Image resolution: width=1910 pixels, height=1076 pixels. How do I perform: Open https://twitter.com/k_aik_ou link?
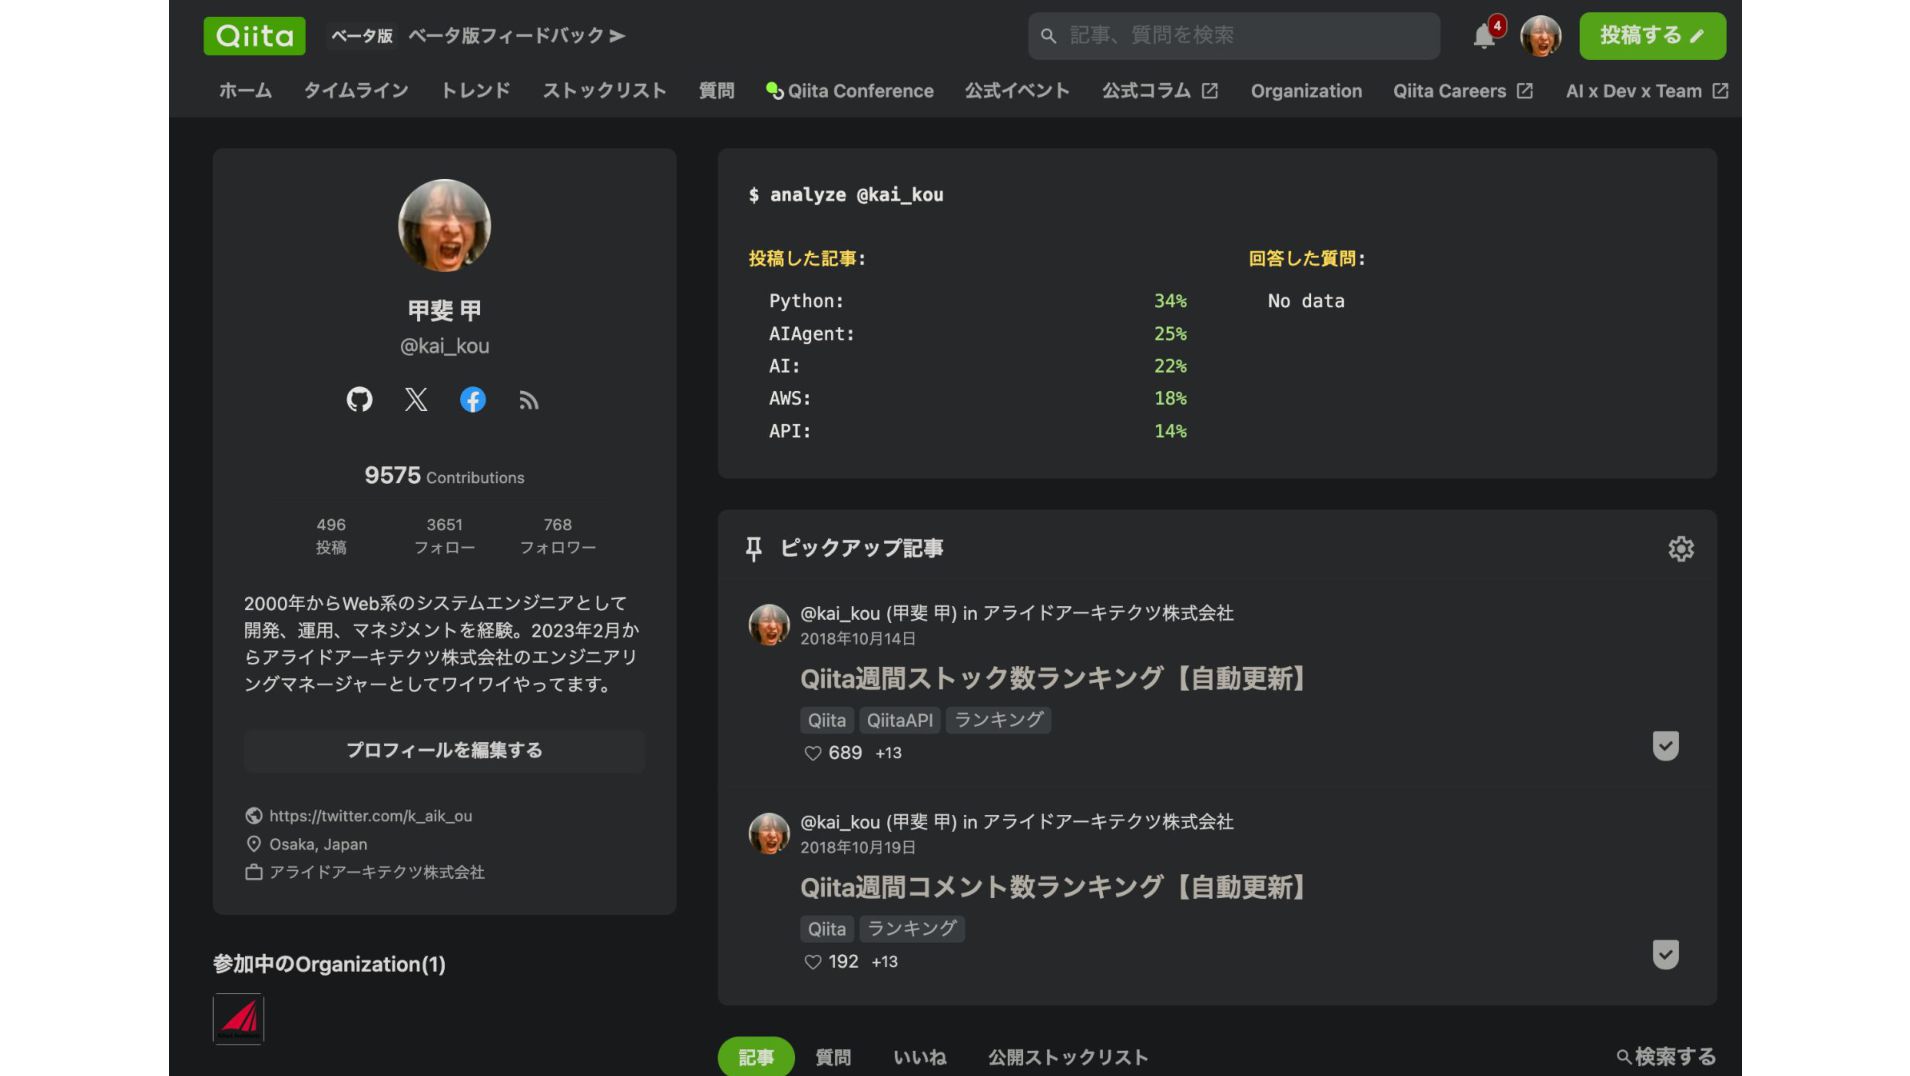pos(370,816)
